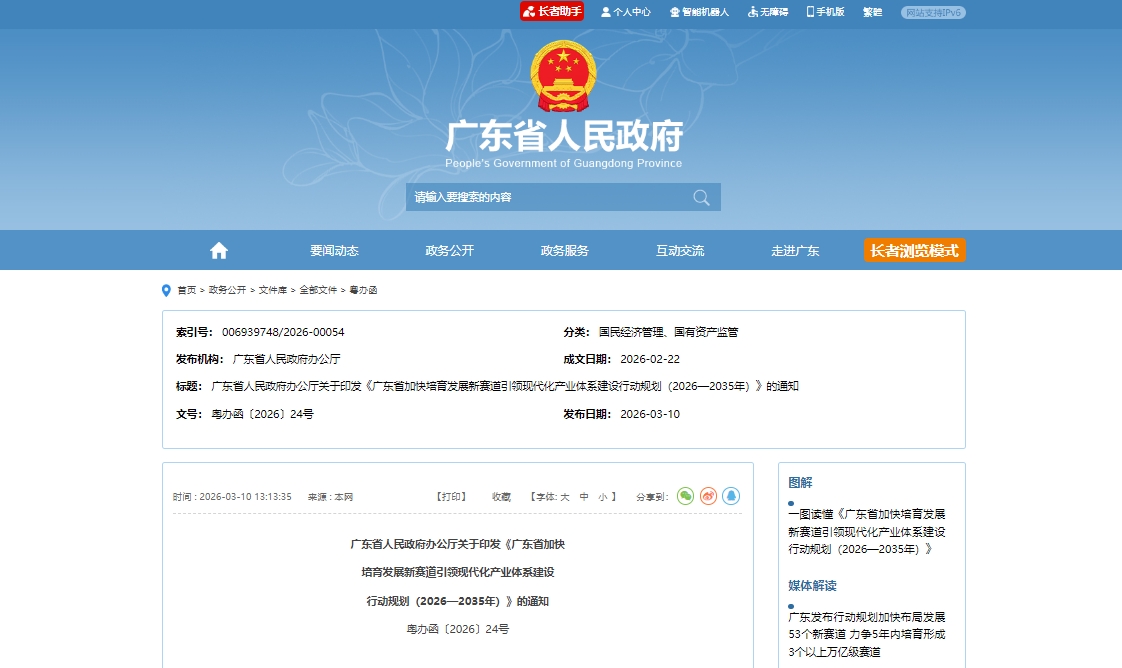
Task: Share article via Weibo icon
Action: click(x=708, y=496)
